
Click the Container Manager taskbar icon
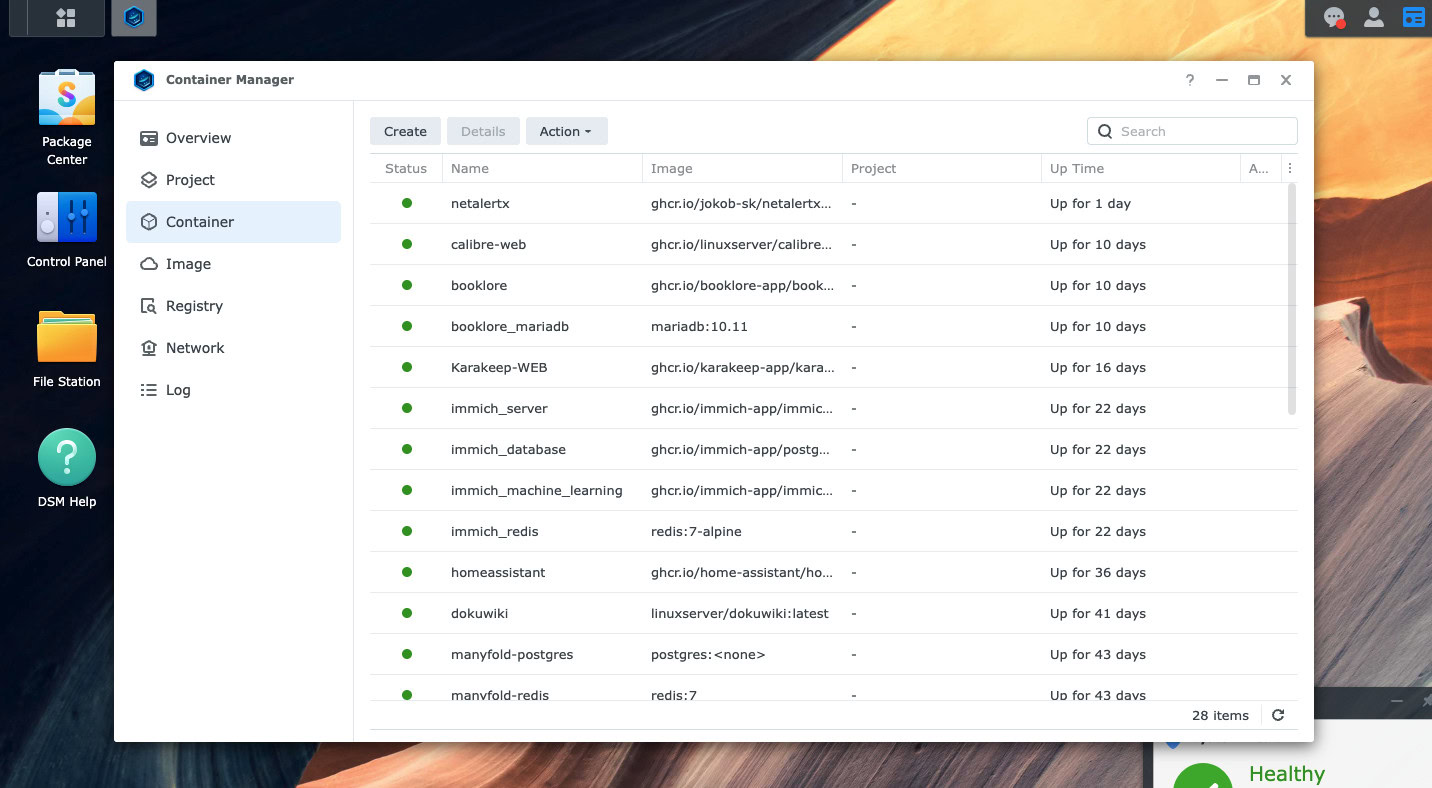coord(134,18)
